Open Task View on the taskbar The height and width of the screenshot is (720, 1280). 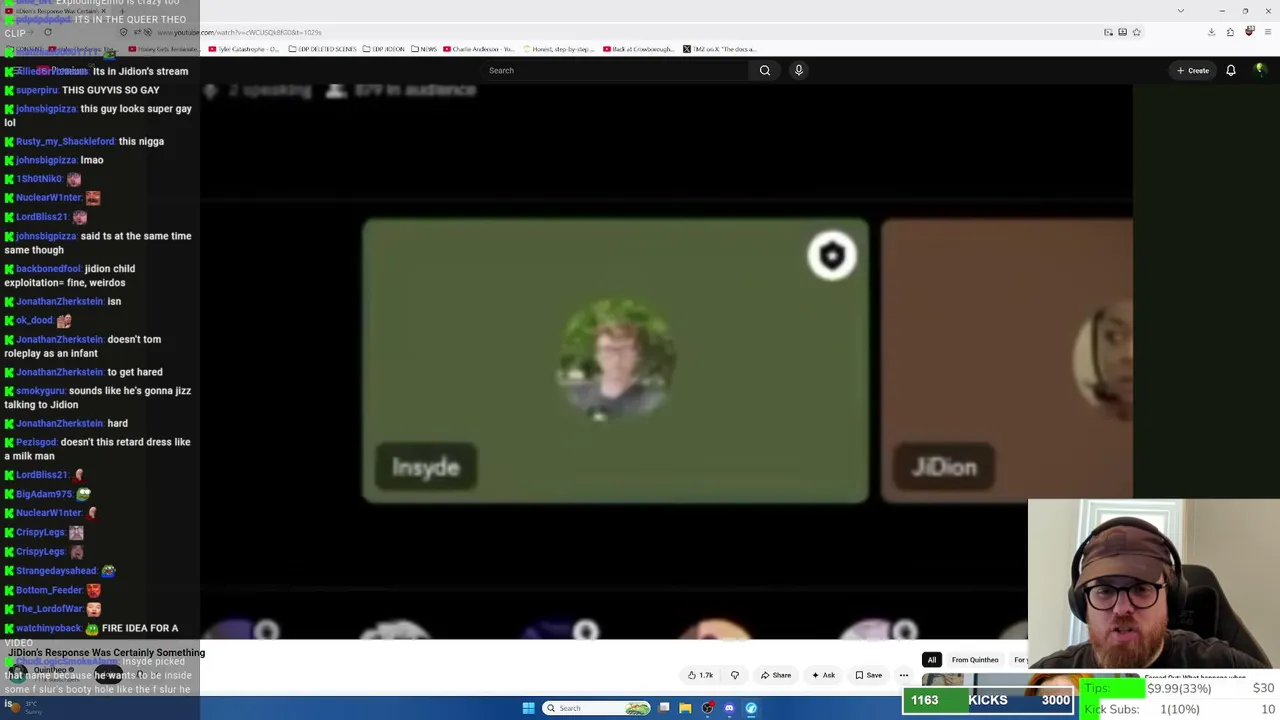click(x=664, y=708)
